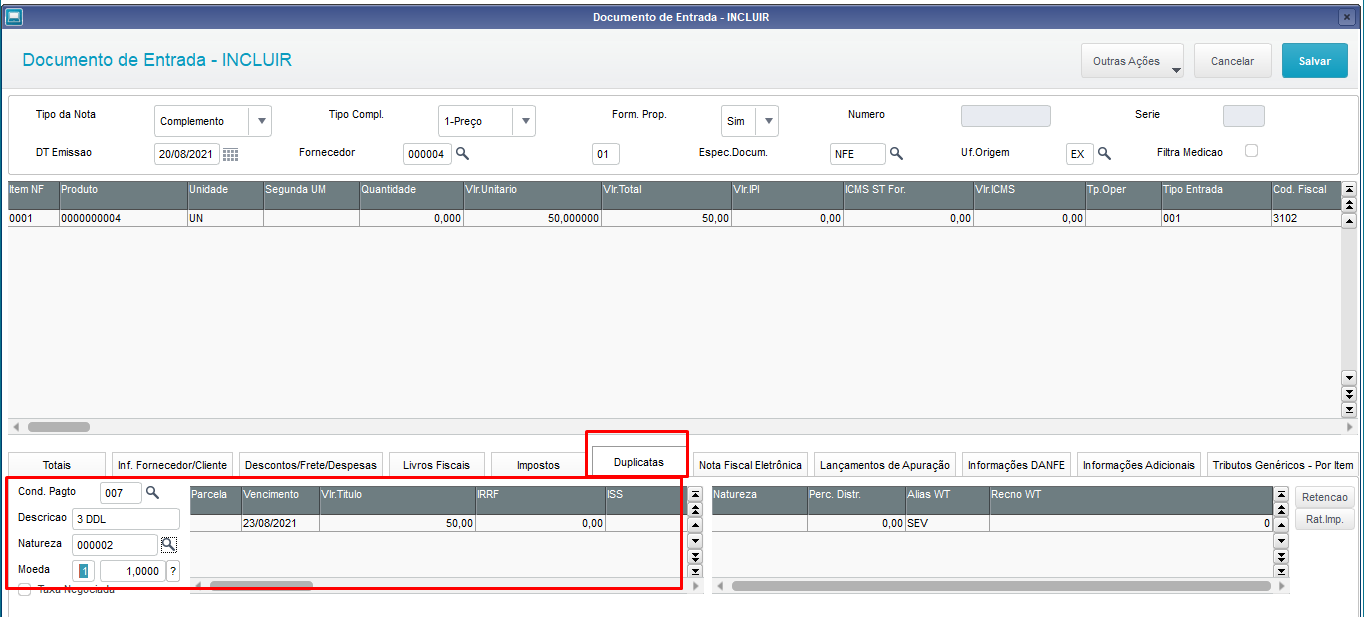1364x617 pixels.
Task: Click Vencimento cell 23/08/2021
Action: [280, 523]
